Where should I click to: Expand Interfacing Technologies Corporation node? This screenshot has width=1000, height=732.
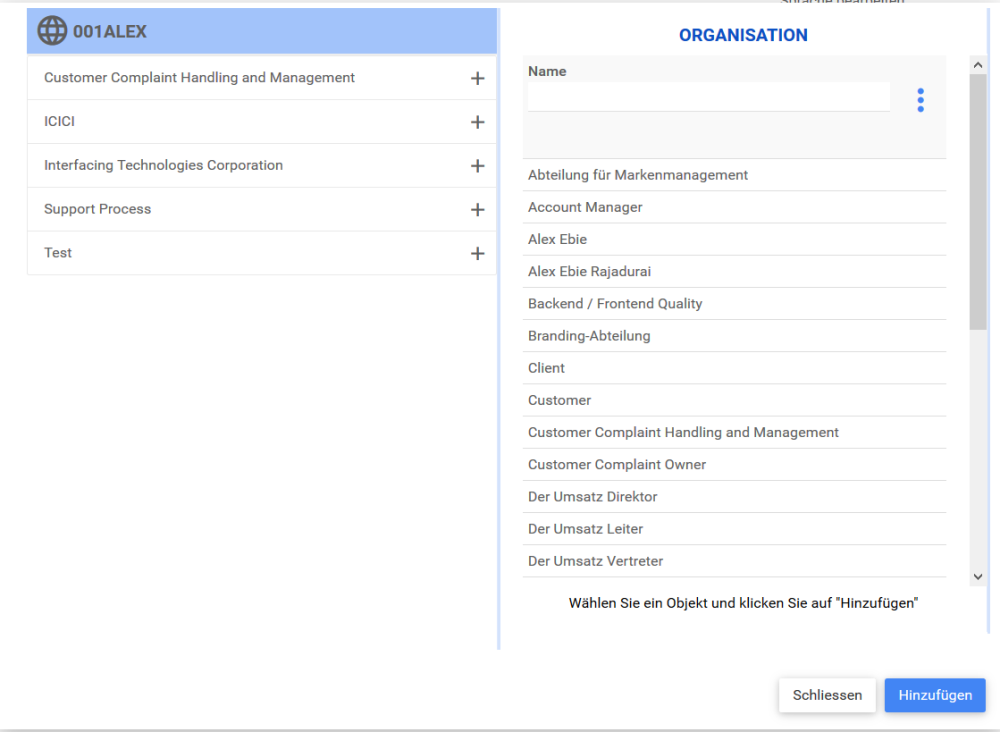477,166
